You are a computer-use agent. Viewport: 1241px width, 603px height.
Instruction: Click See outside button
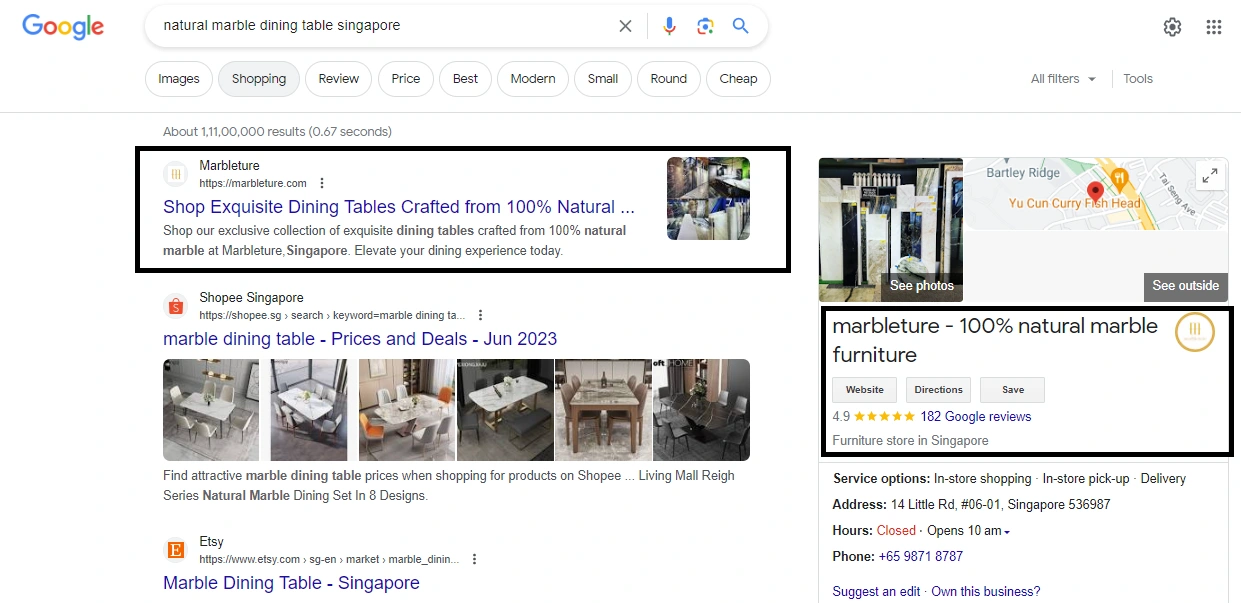1185,286
